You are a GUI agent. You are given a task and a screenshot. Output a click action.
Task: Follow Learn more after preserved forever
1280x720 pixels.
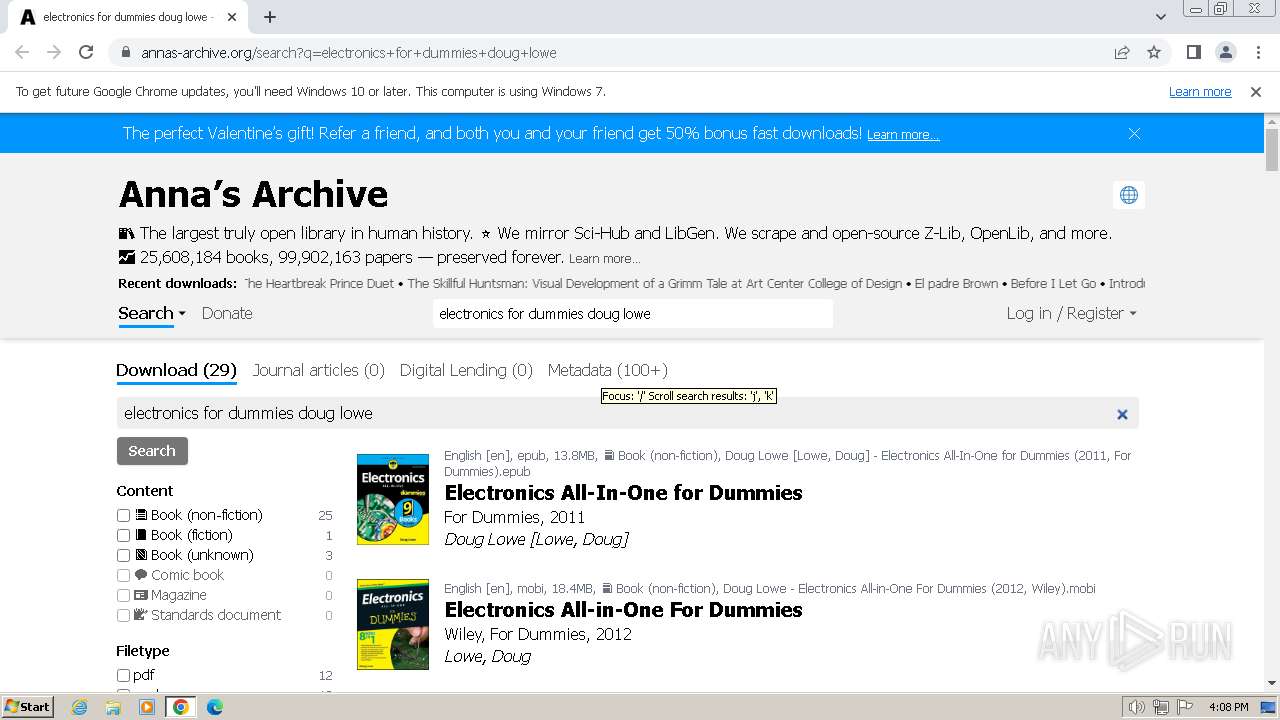point(604,259)
